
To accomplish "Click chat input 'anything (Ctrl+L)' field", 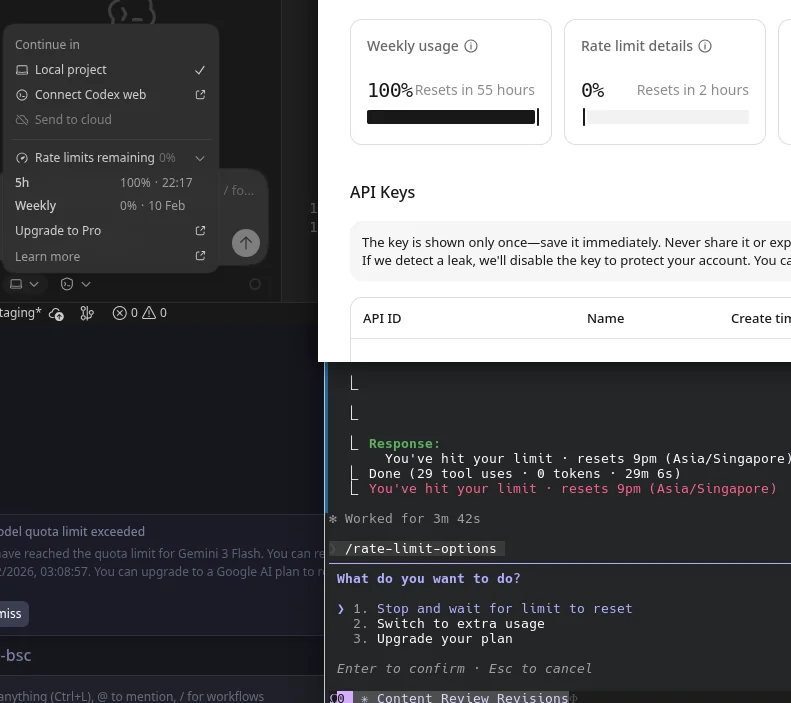I will [132, 696].
